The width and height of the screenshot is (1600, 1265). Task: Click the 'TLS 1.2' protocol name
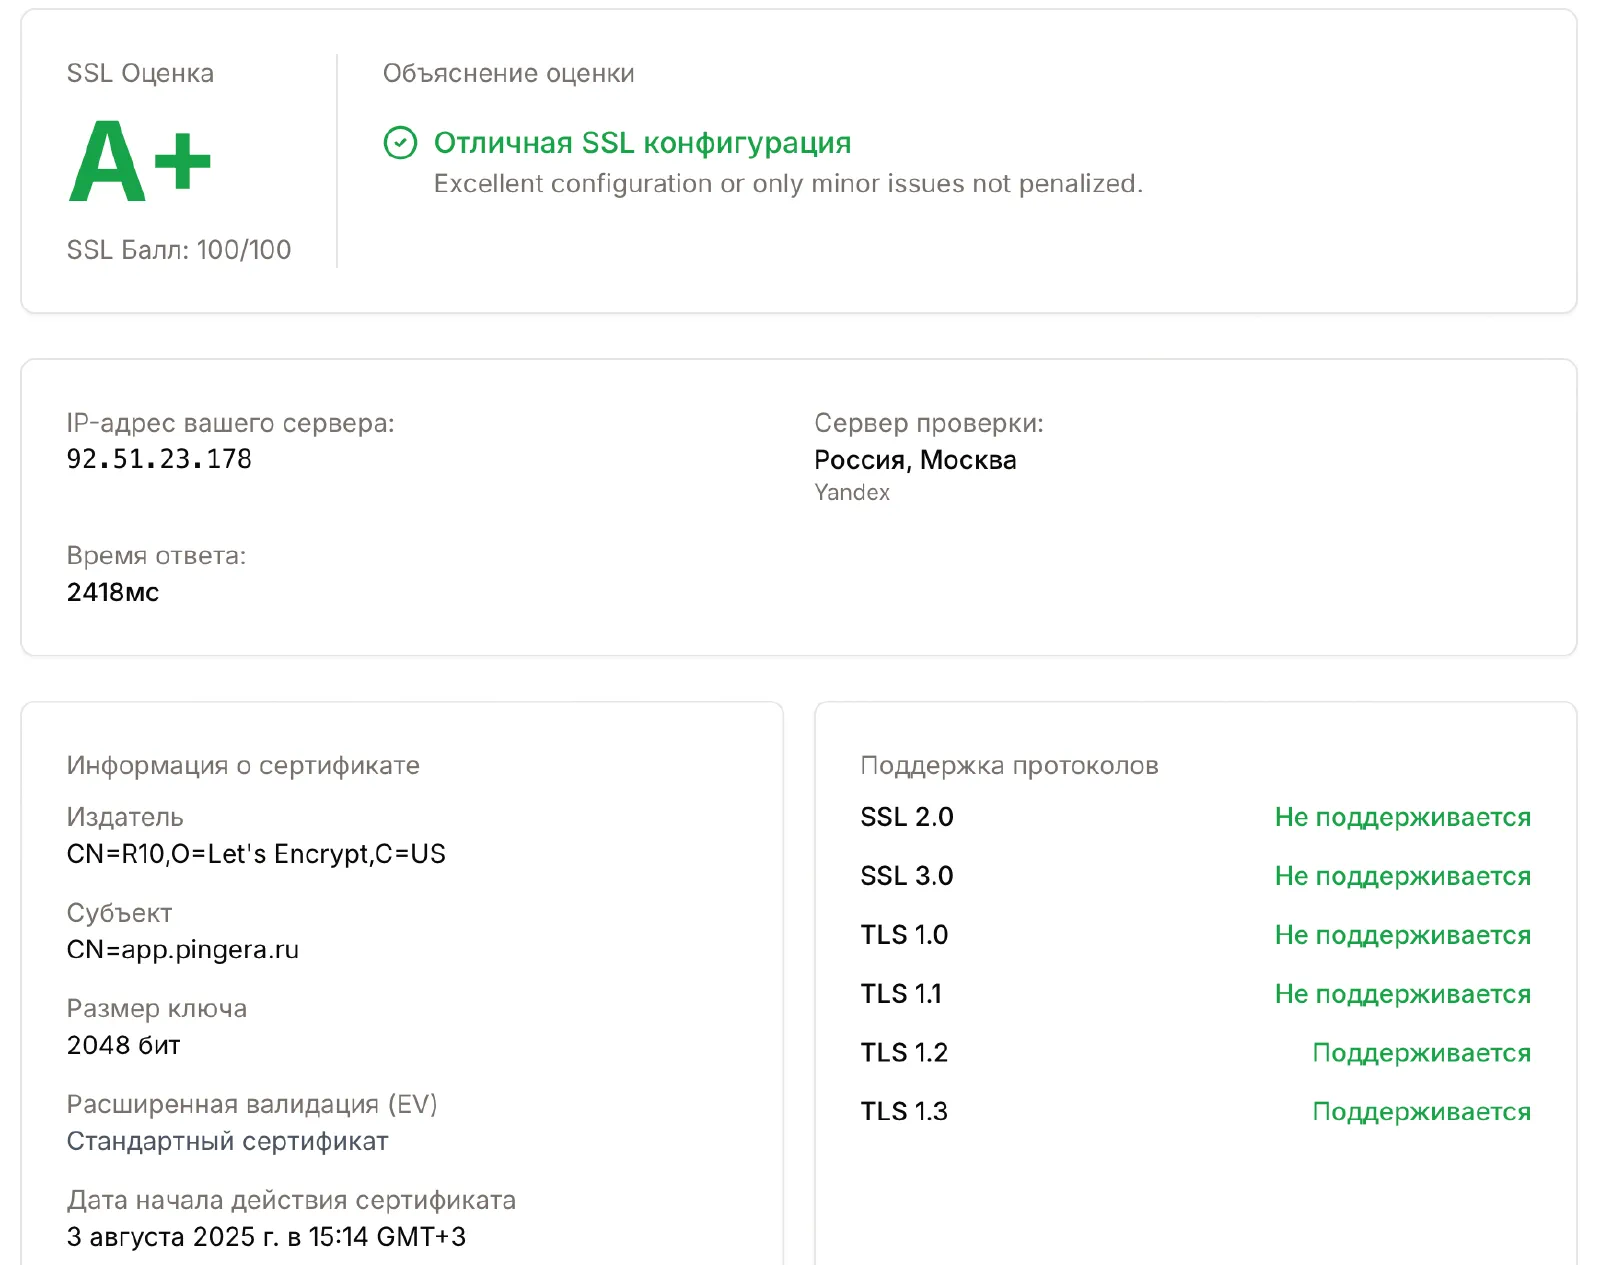(904, 1053)
